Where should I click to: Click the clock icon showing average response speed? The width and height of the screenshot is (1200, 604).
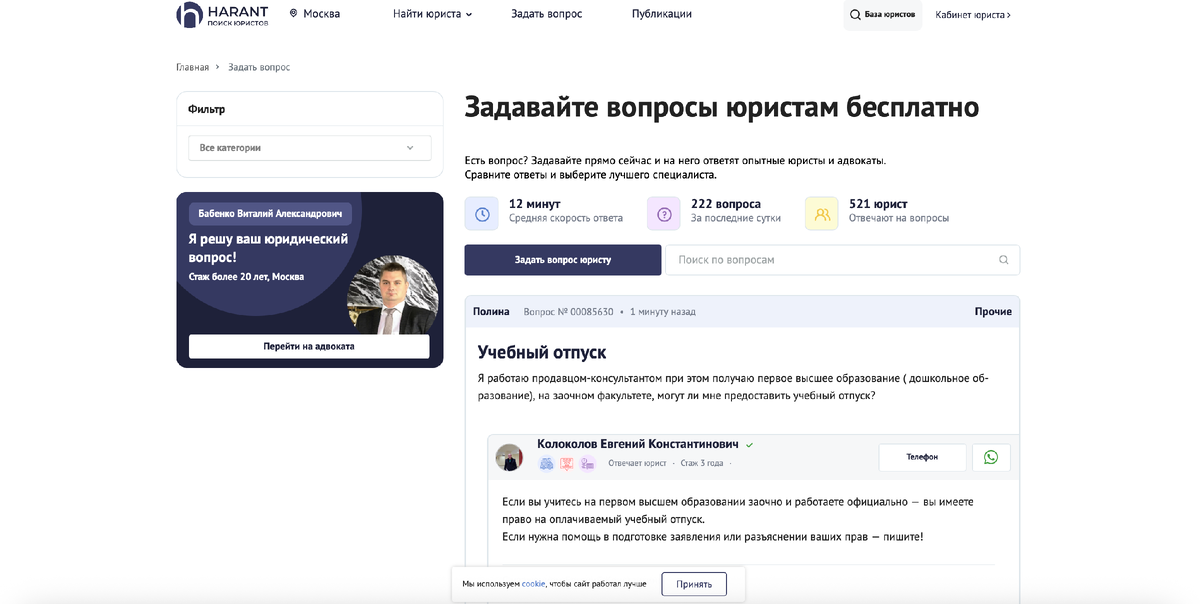pyautogui.click(x=481, y=212)
